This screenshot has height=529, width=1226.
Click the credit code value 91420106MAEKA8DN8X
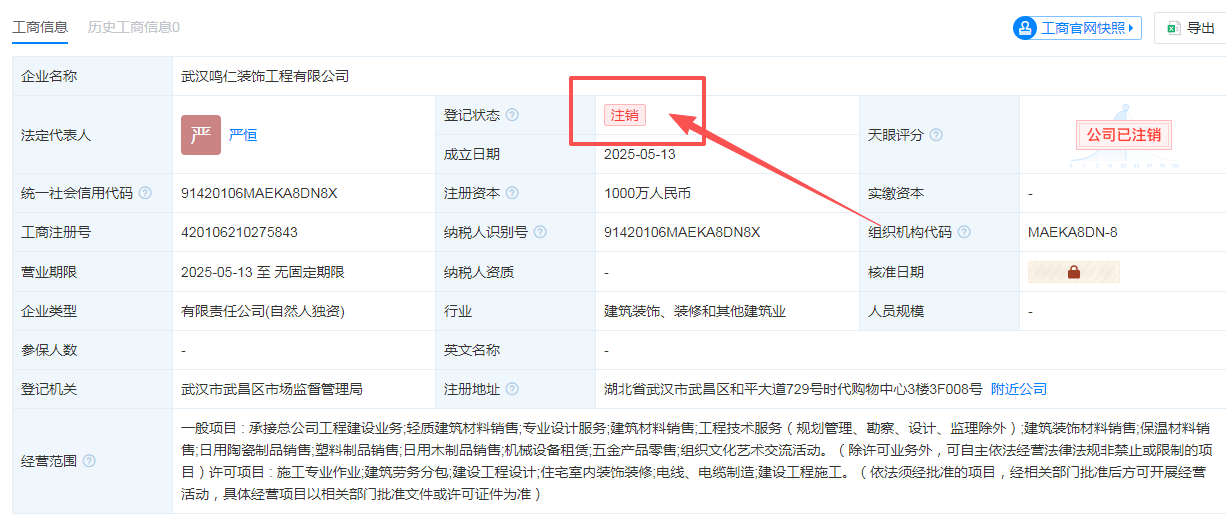259,193
